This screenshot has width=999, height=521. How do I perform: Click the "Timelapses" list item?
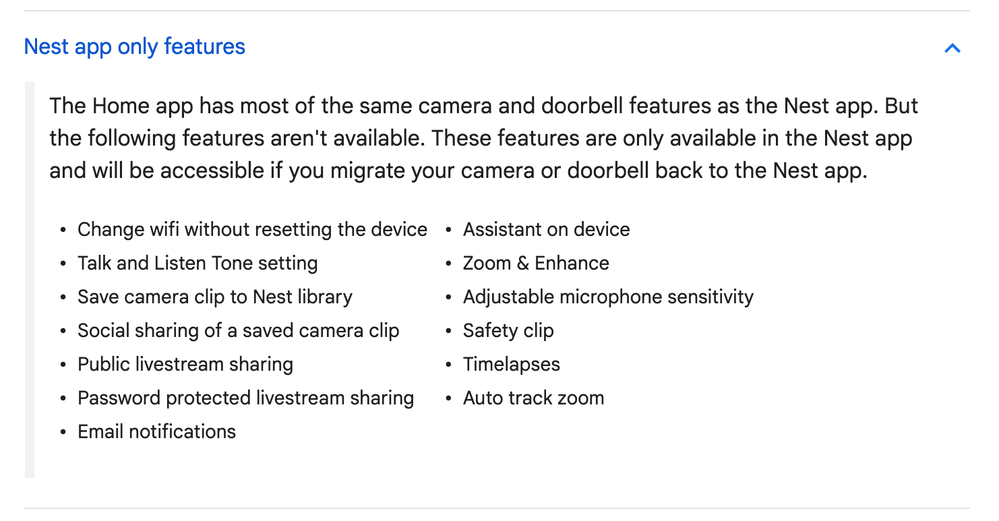tap(511, 365)
